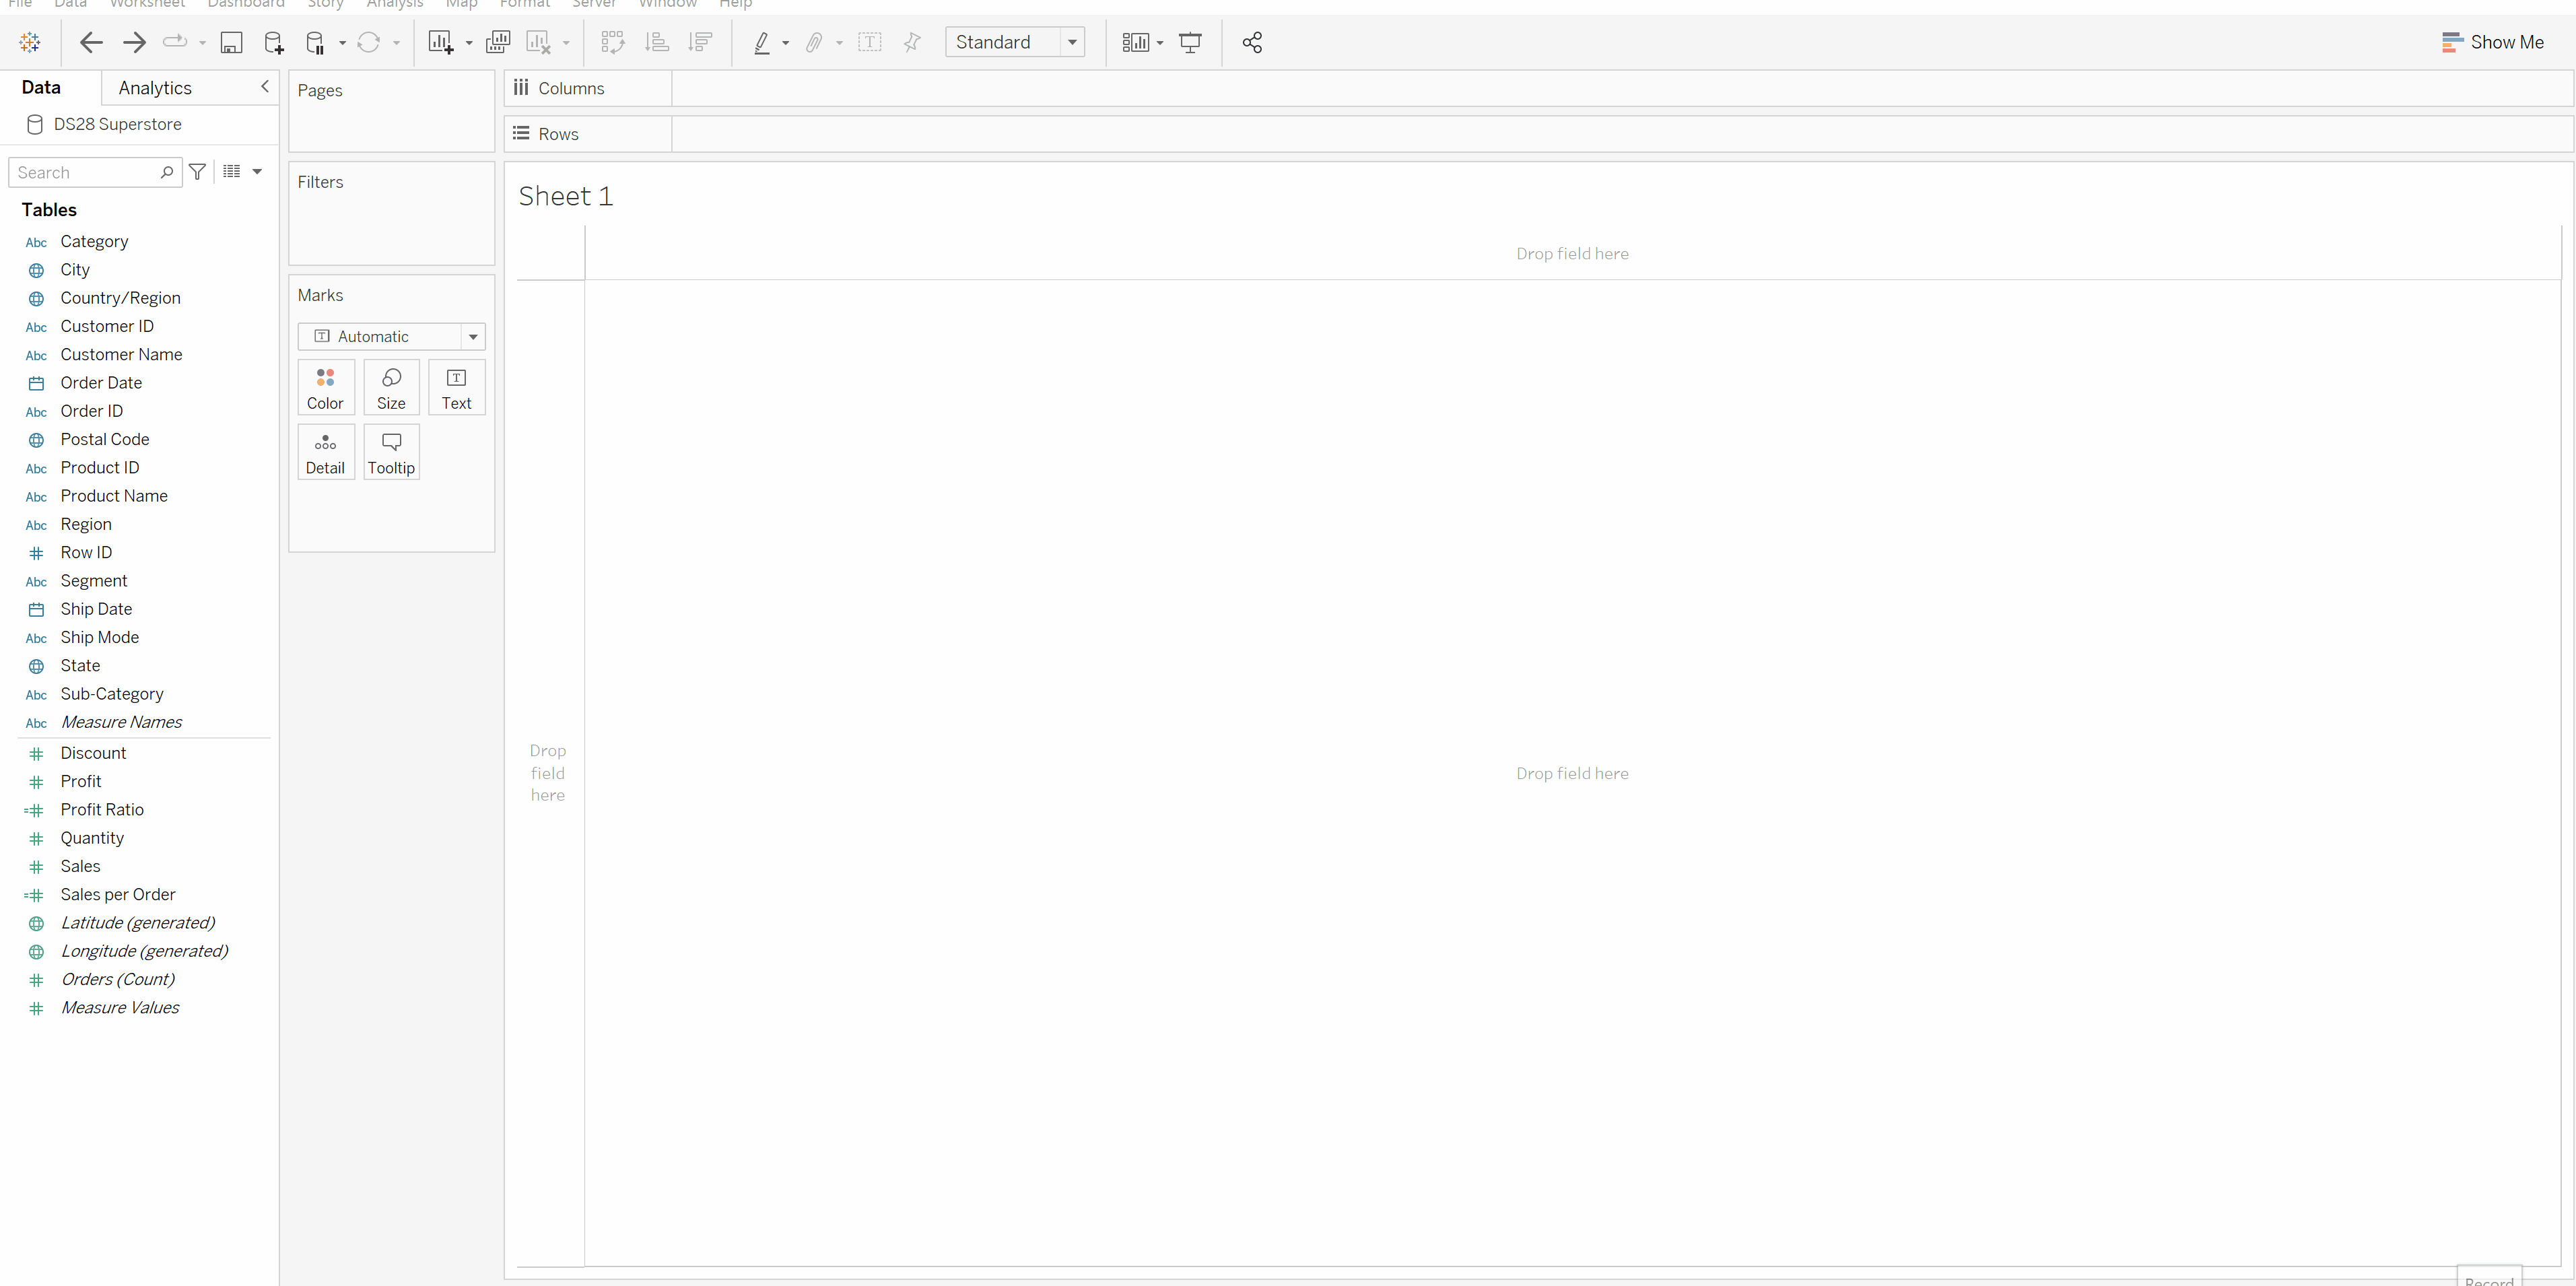Open the Worksheet menu
Screen dimensions: 2576x1286
coord(147,4)
